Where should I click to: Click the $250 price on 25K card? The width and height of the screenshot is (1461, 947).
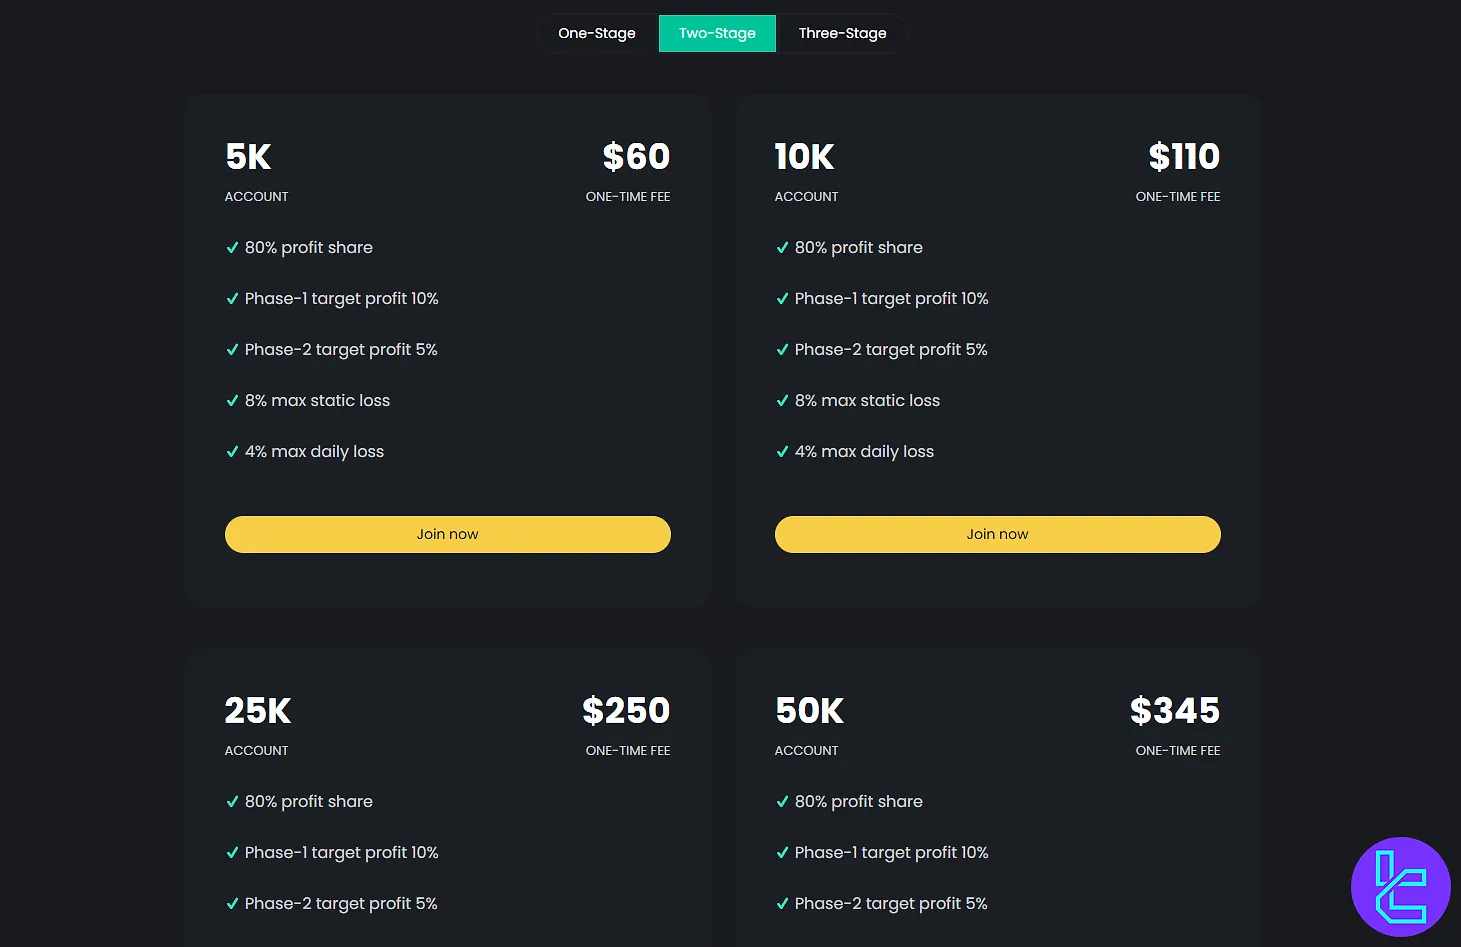626,711
